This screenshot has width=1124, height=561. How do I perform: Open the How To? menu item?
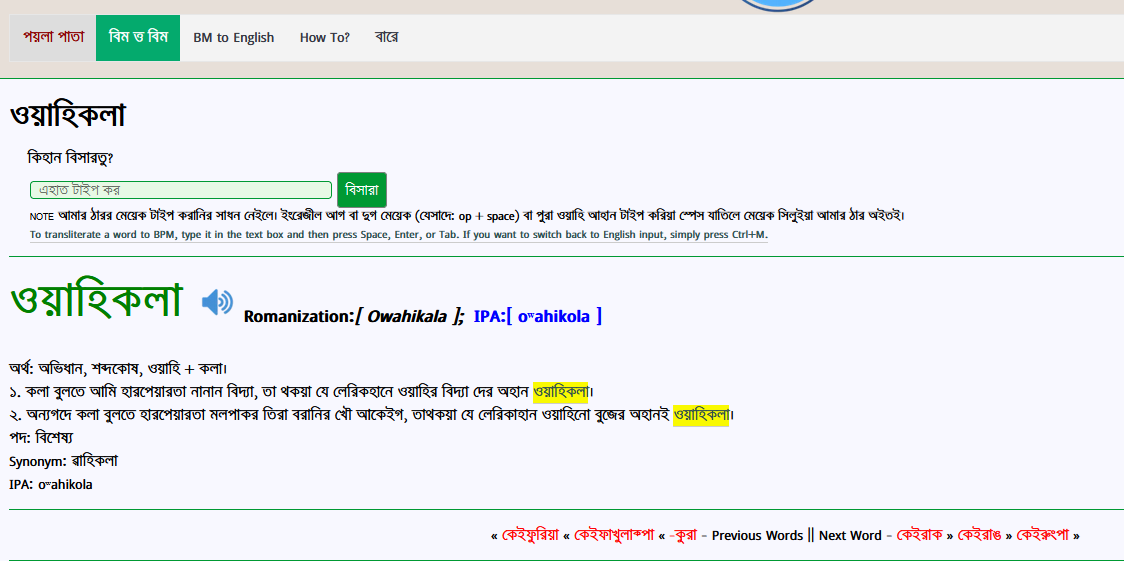pos(325,37)
